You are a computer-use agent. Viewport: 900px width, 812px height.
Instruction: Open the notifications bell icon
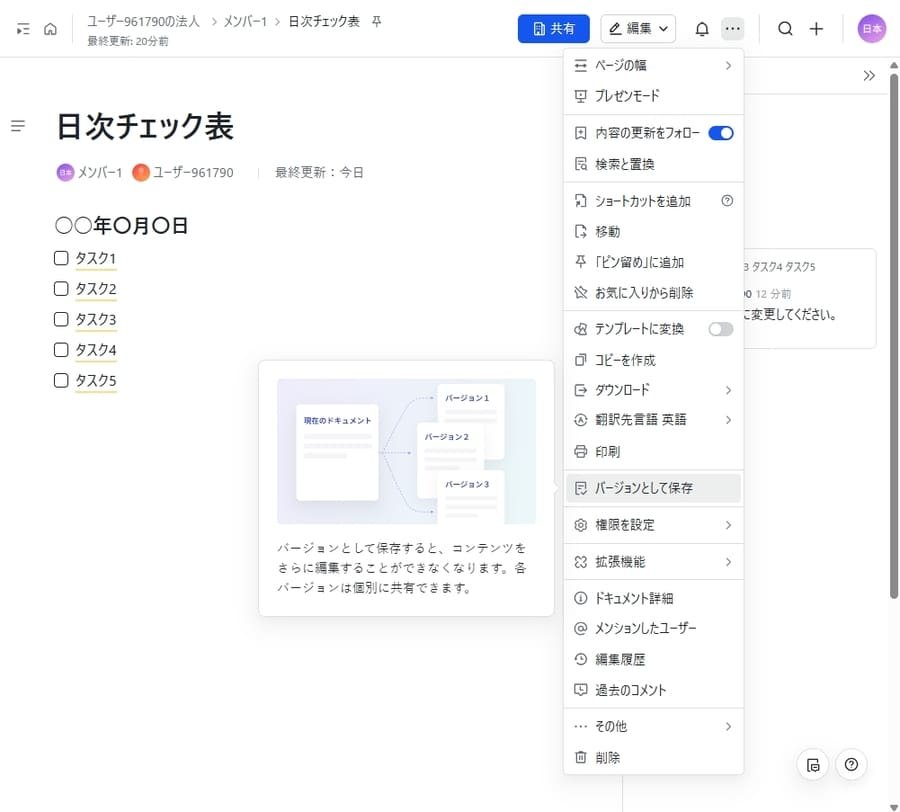[704, 28]
